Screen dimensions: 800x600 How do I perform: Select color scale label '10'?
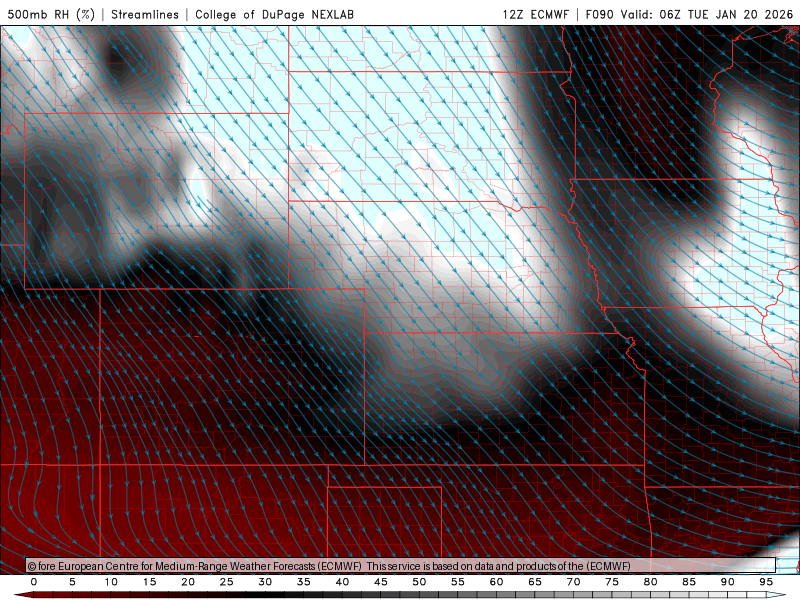pyautogui.click(x=111, y=582)
